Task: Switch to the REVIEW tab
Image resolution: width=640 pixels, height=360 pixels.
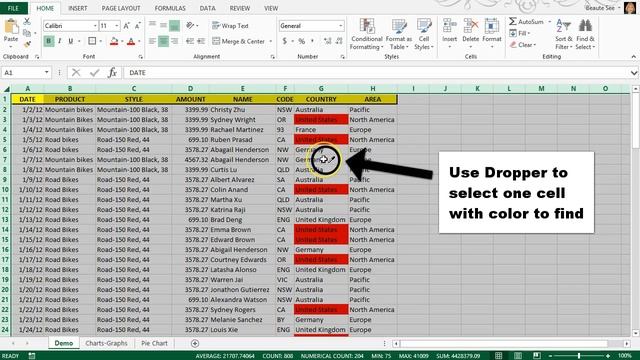Action: tap(240, 8)
